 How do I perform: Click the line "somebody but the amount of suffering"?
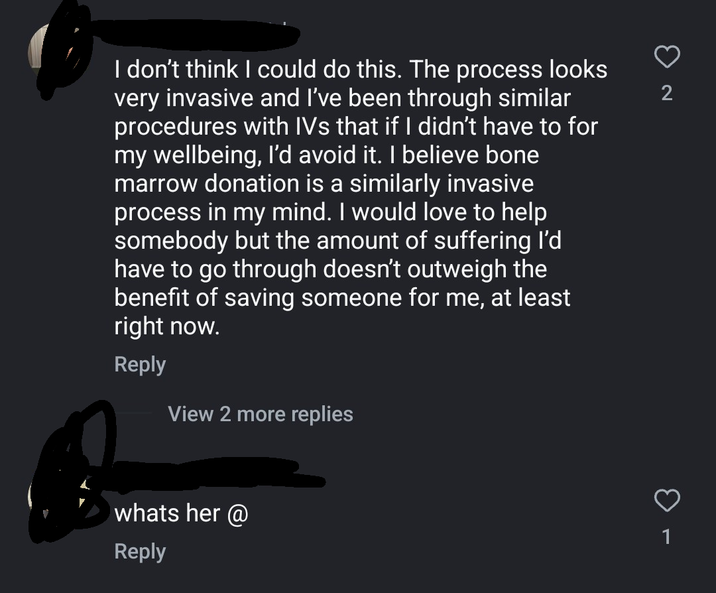(x=337, y=241)
